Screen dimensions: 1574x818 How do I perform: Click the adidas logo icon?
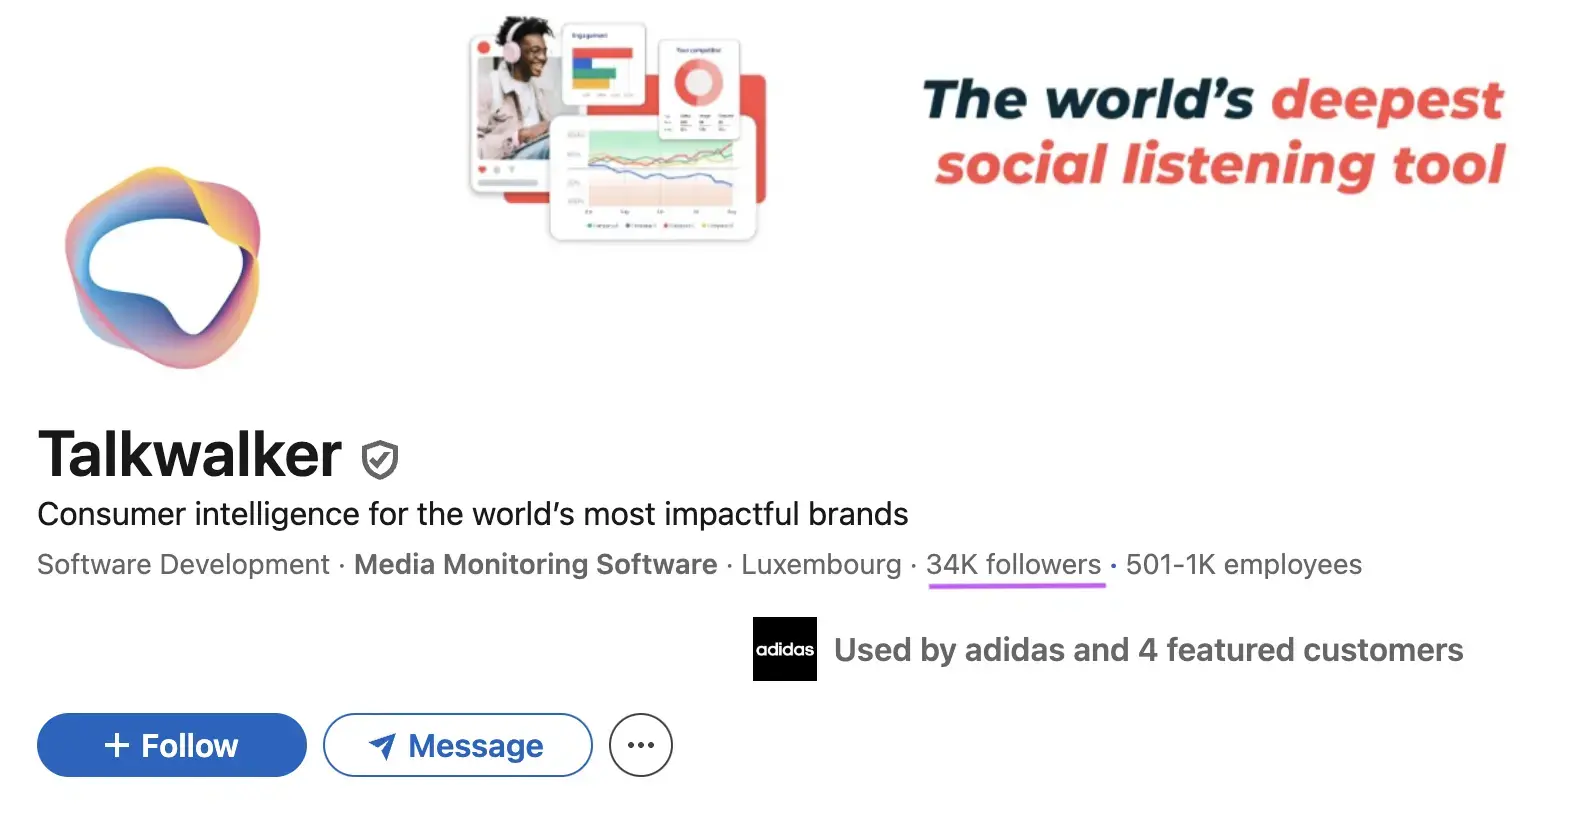click(784, 649)
